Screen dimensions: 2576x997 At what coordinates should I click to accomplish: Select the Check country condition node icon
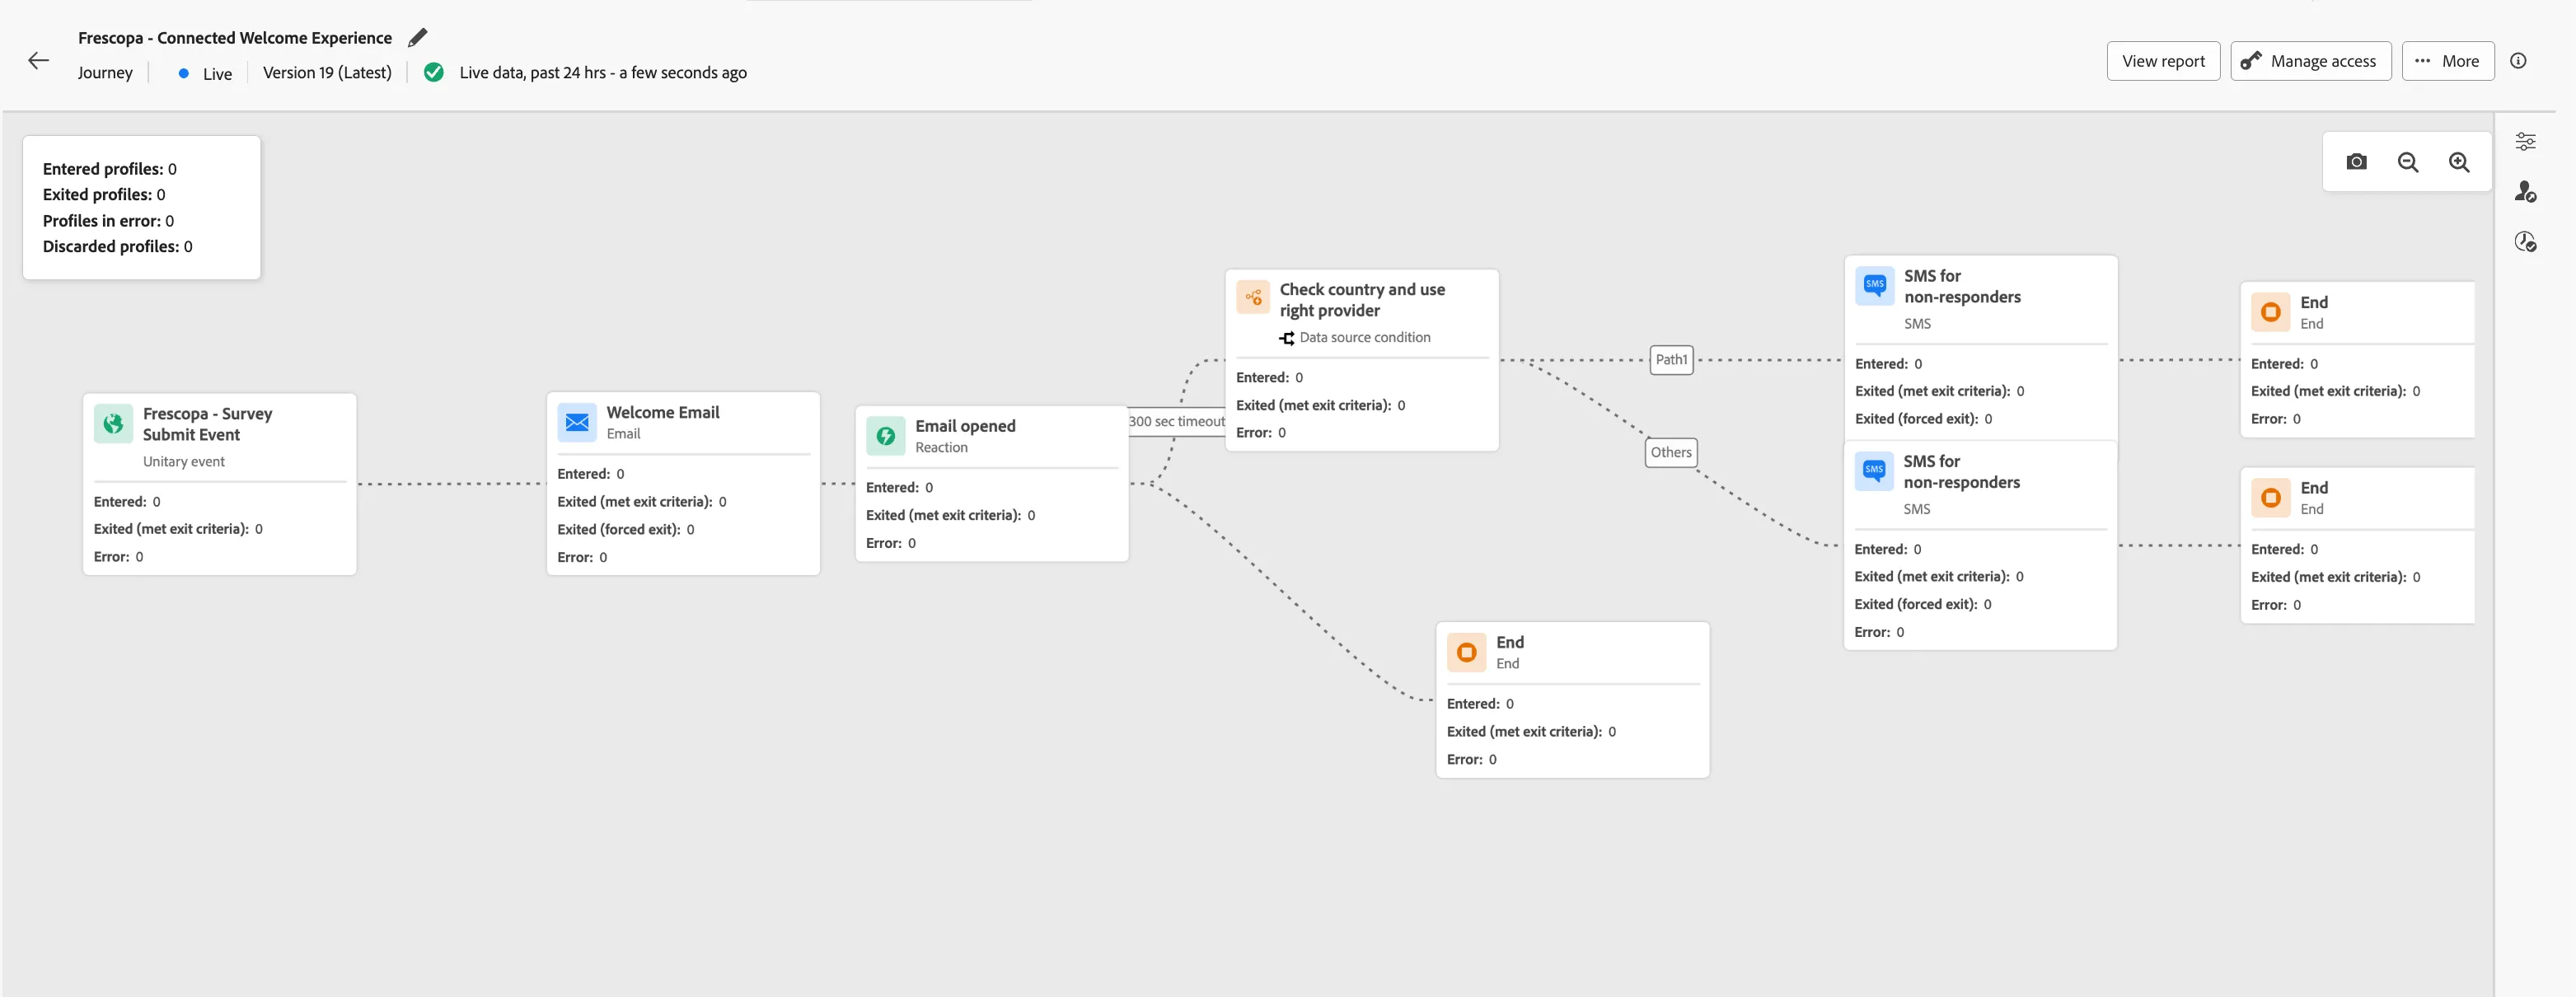pyautogui.click(x=1253, y=297)
